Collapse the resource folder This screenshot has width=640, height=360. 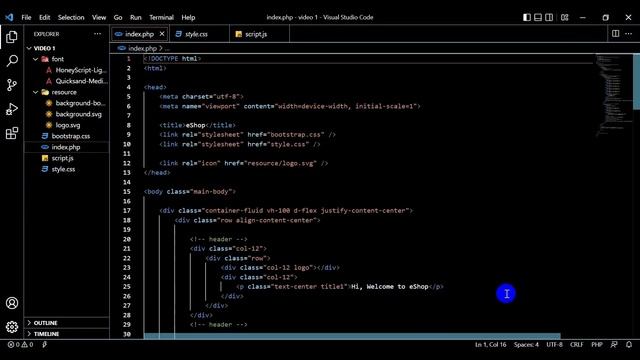pyautogui.click(x=36, y=92)
